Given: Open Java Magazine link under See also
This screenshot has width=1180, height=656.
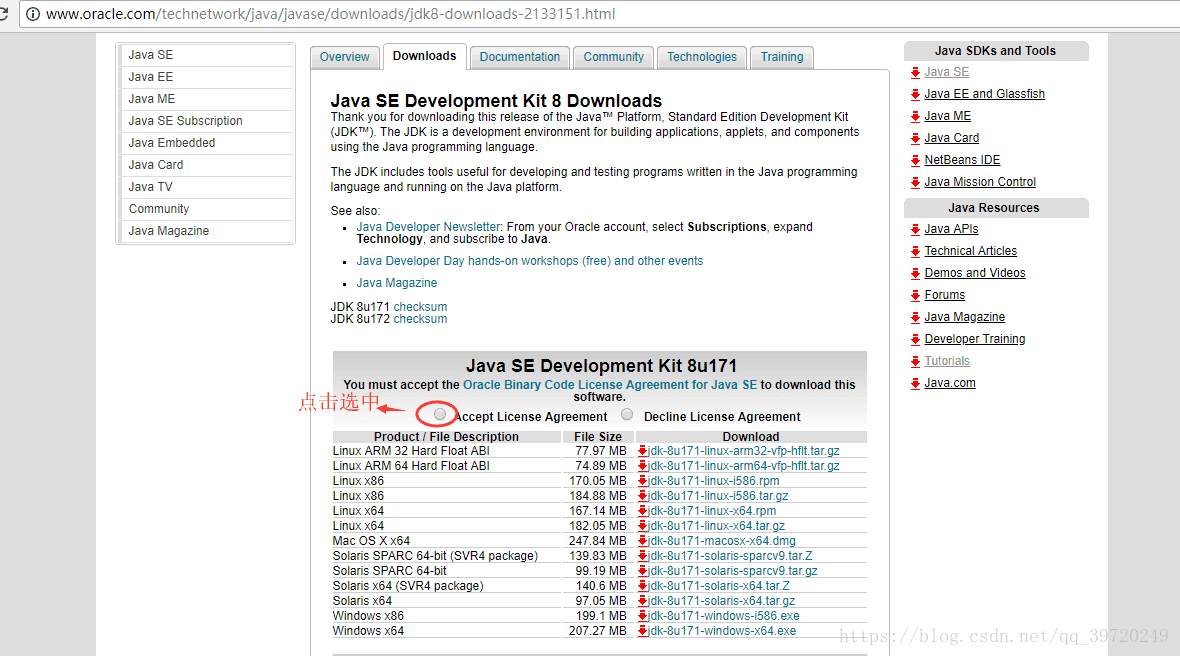Looking at the screenshot, I should (397, 283).
